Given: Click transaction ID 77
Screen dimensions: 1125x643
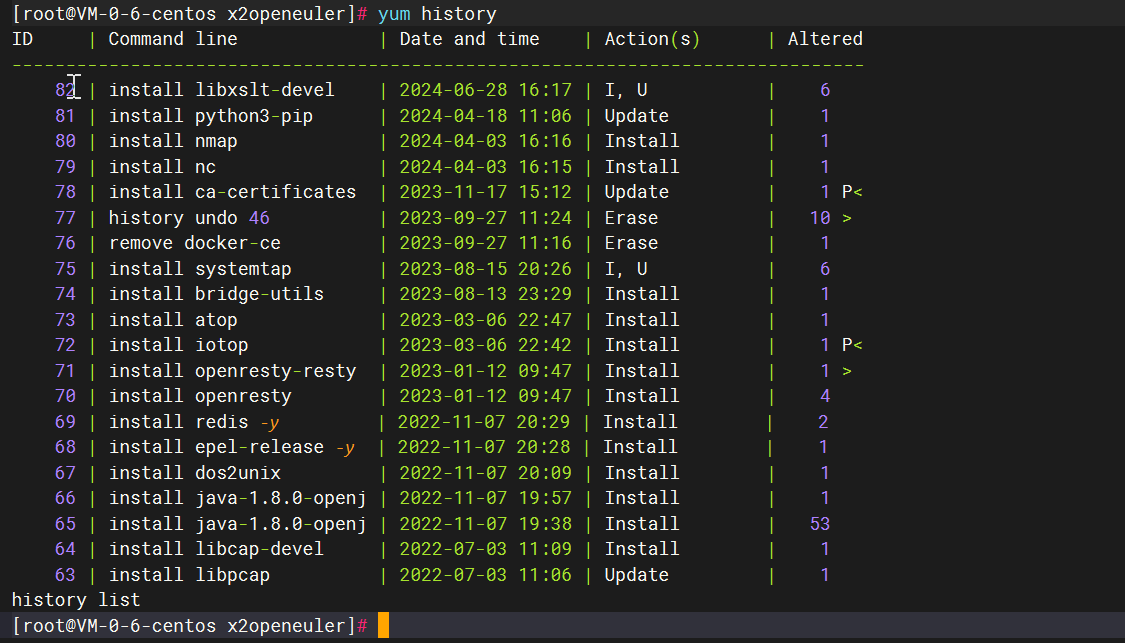Looking at the screenshot, I should [65, 218].
